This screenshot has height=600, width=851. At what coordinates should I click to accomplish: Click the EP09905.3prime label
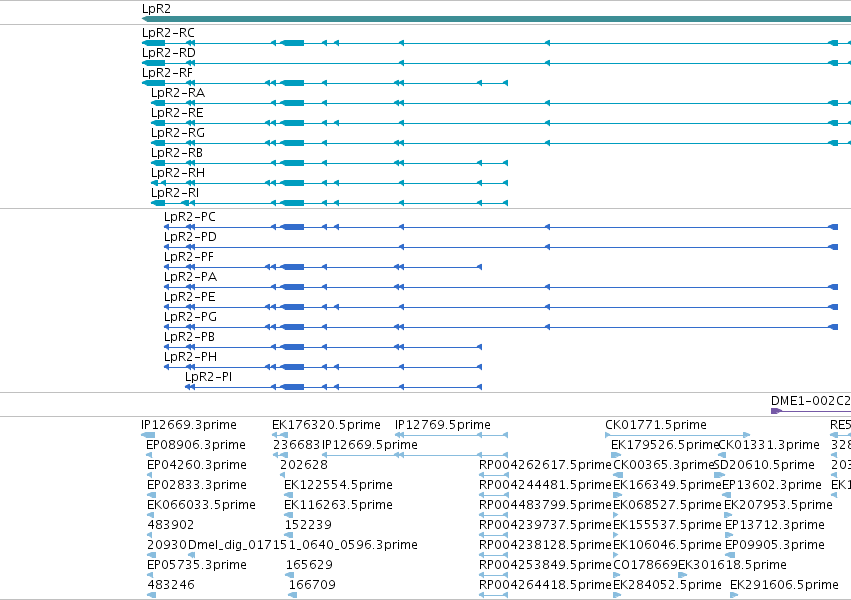pos(775,545)
